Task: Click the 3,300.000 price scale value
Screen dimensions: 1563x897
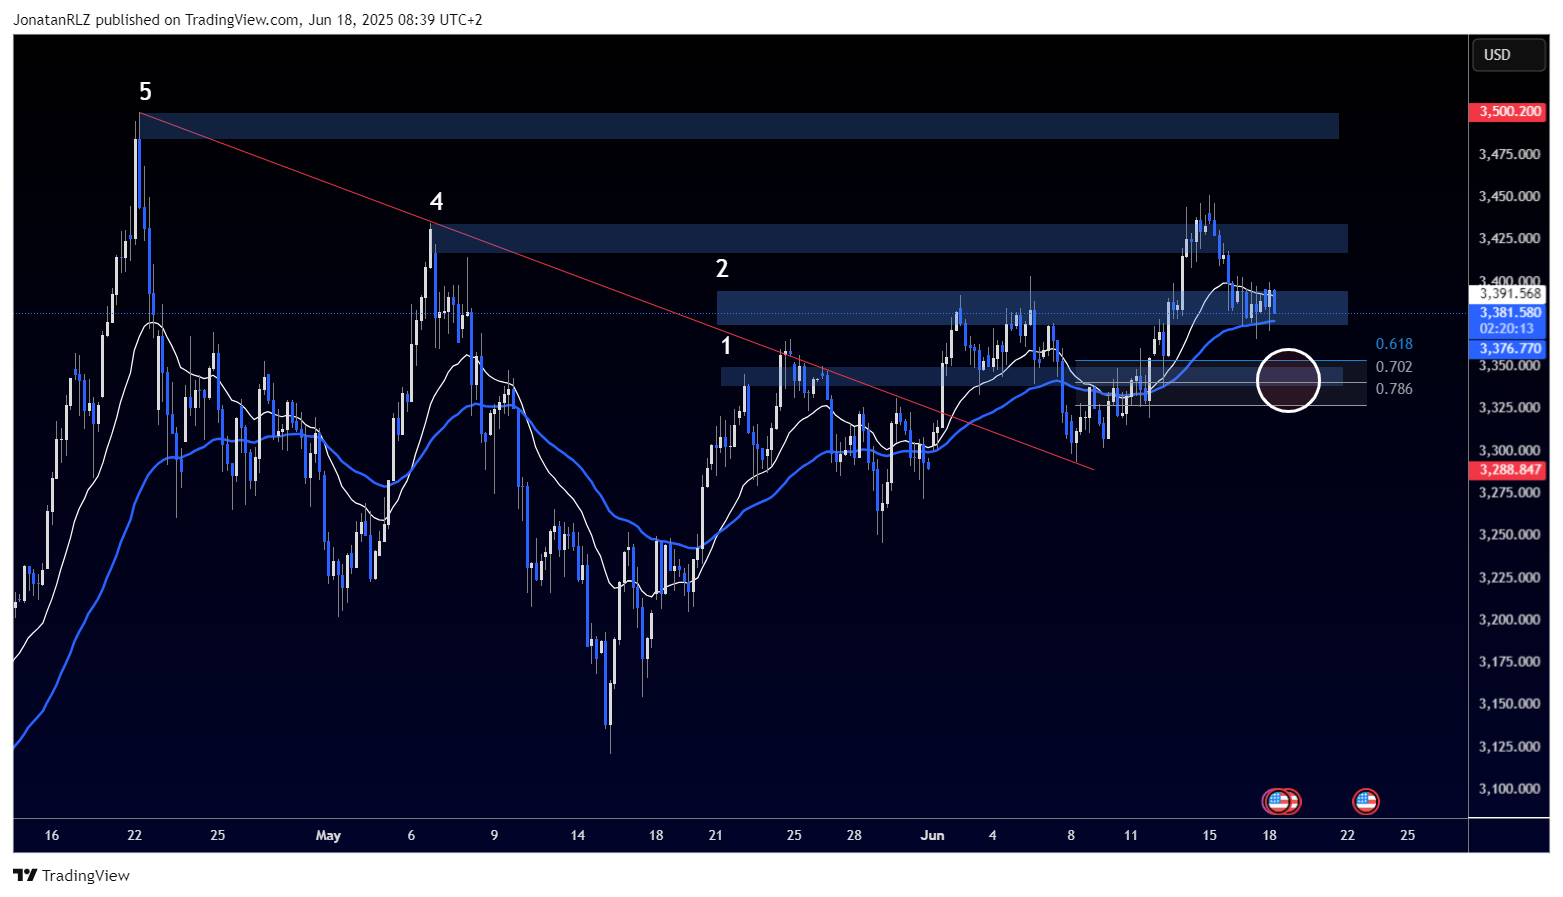Action: tap(1509, 450)
